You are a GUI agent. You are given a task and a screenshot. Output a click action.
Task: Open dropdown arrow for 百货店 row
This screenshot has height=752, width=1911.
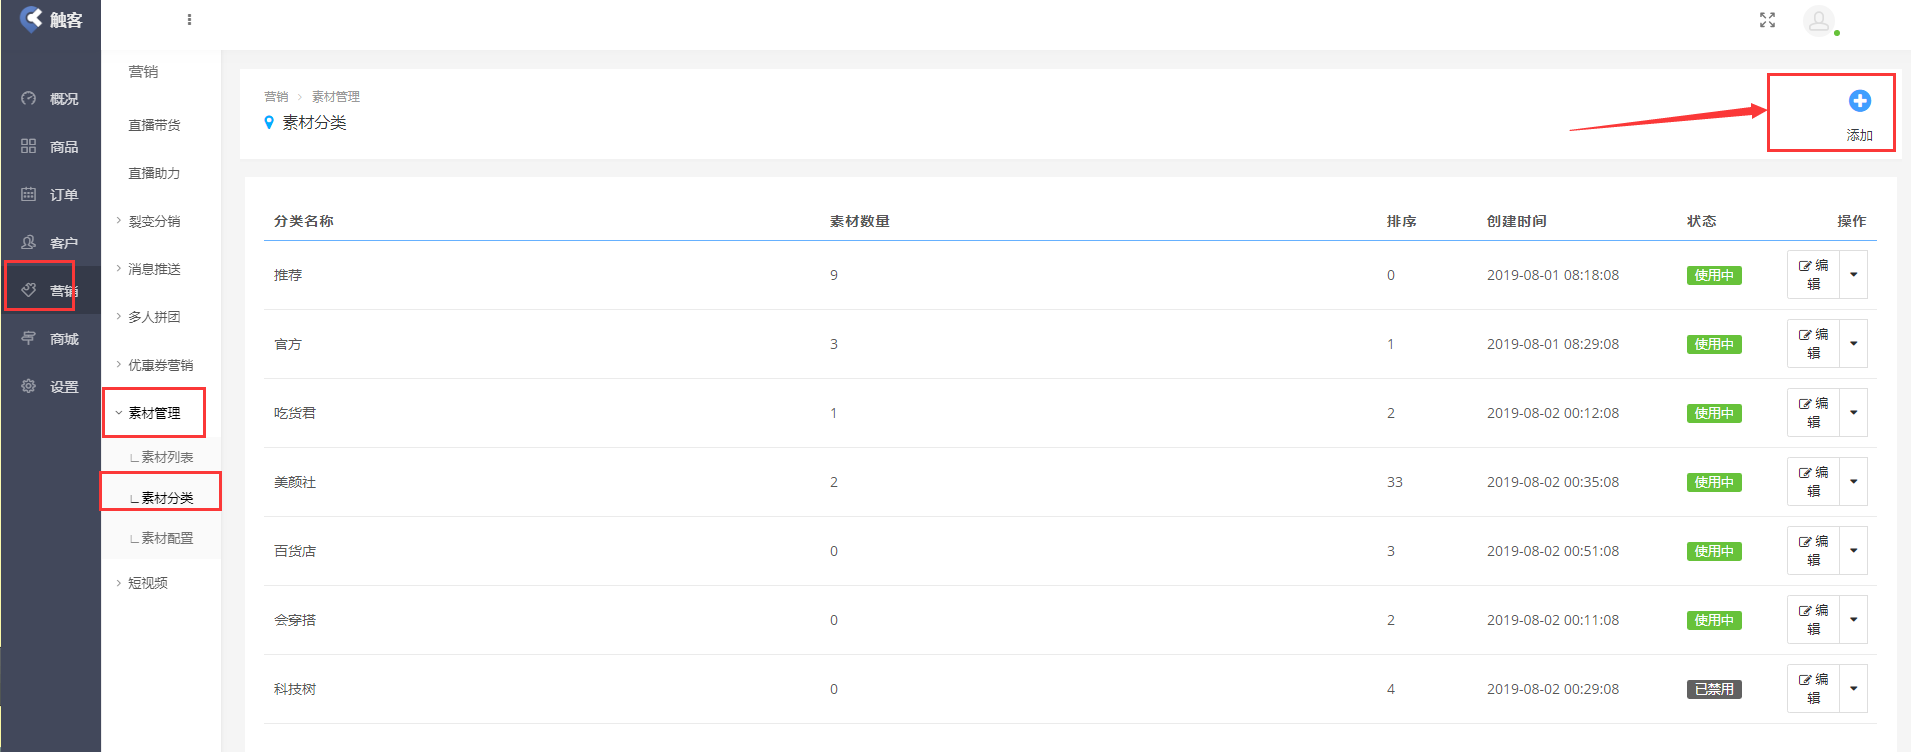[x=1853, y=550]
